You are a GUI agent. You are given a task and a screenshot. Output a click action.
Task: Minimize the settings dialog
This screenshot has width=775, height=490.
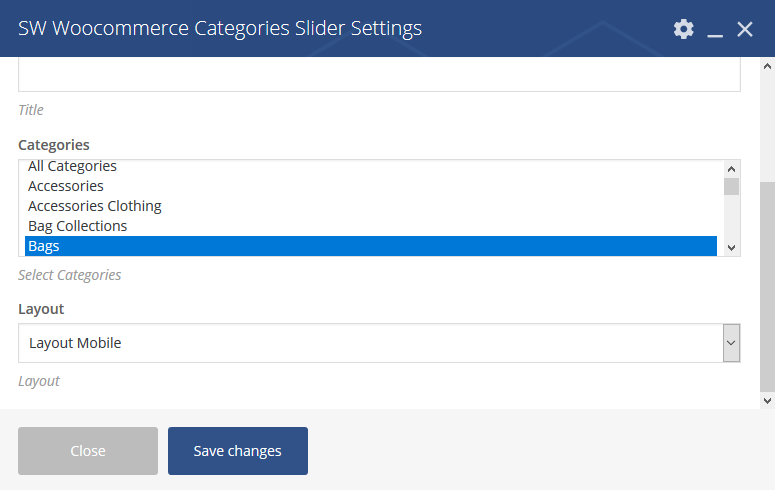715,30
